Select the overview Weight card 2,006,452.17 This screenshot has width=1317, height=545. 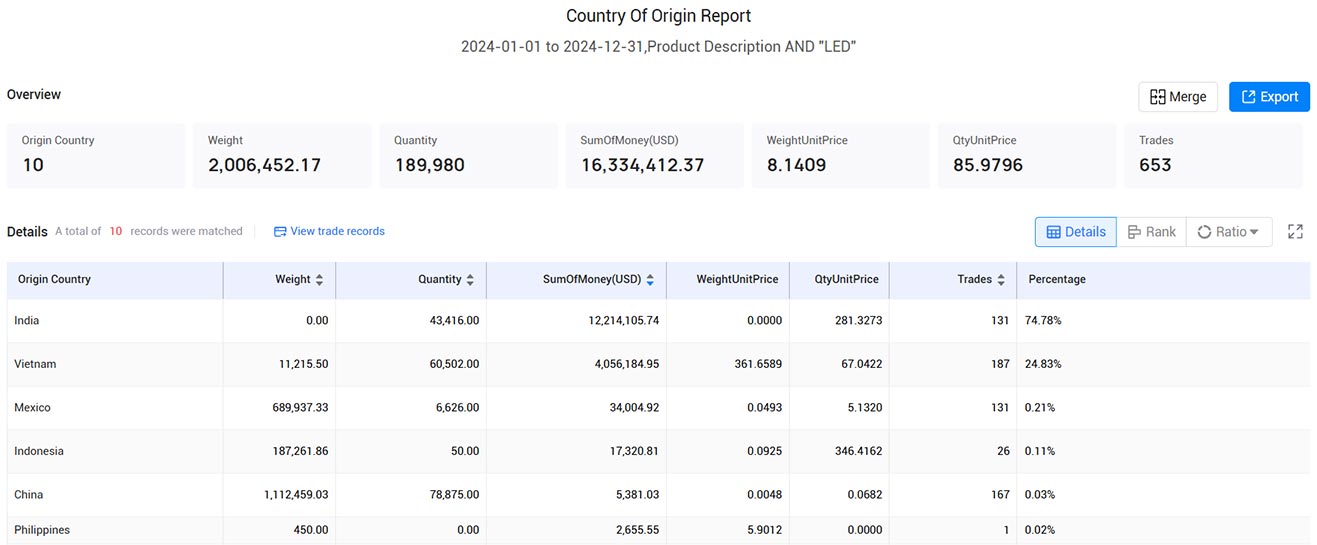[x=282, y=155]
